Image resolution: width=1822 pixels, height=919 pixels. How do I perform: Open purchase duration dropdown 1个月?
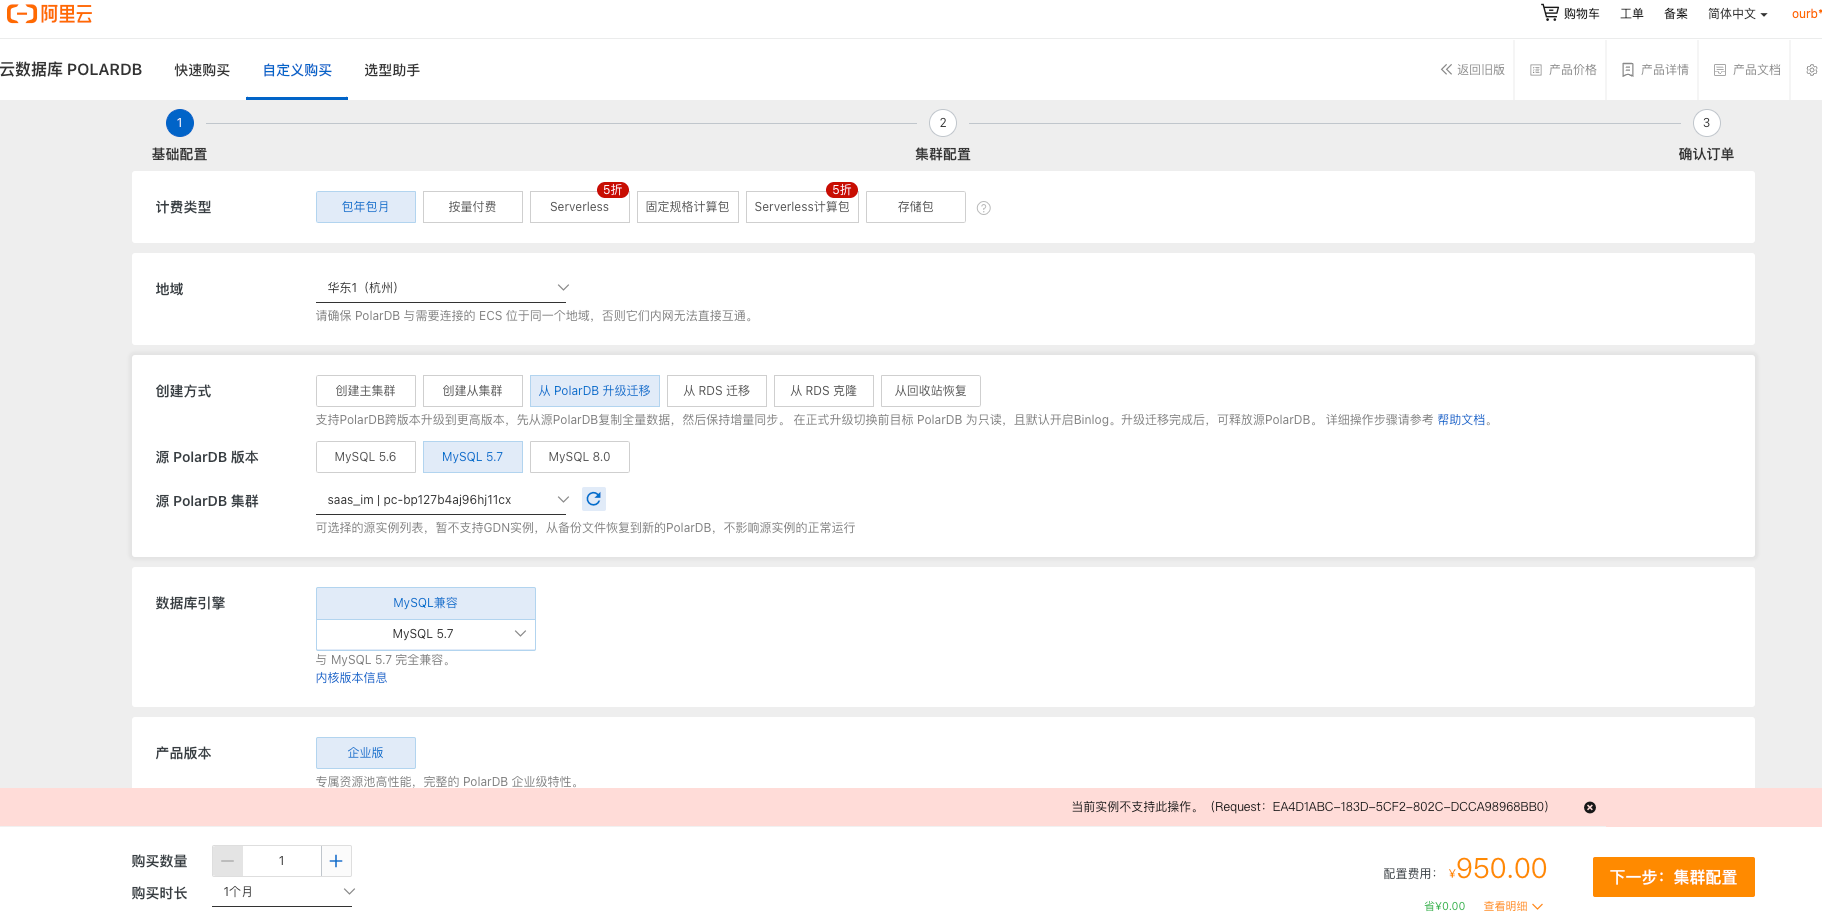coord(282,892)
